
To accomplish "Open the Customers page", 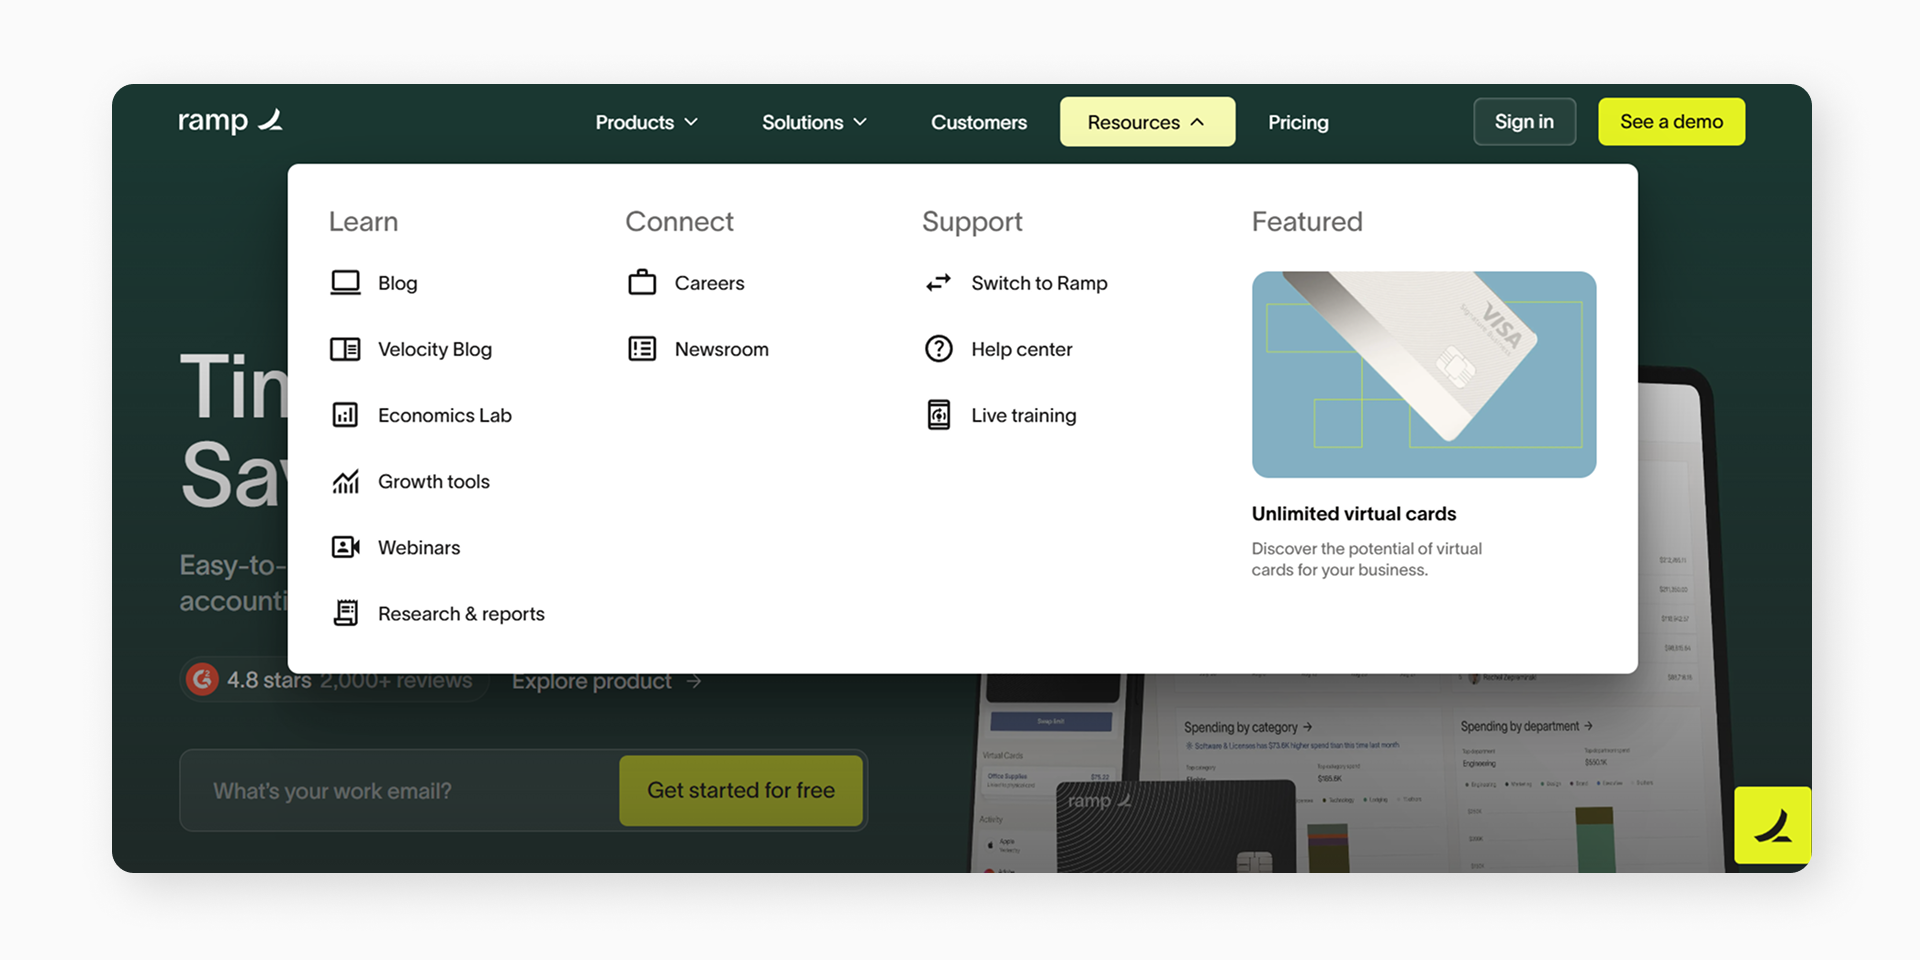I will pyautogui.click(x=979, y=122).
